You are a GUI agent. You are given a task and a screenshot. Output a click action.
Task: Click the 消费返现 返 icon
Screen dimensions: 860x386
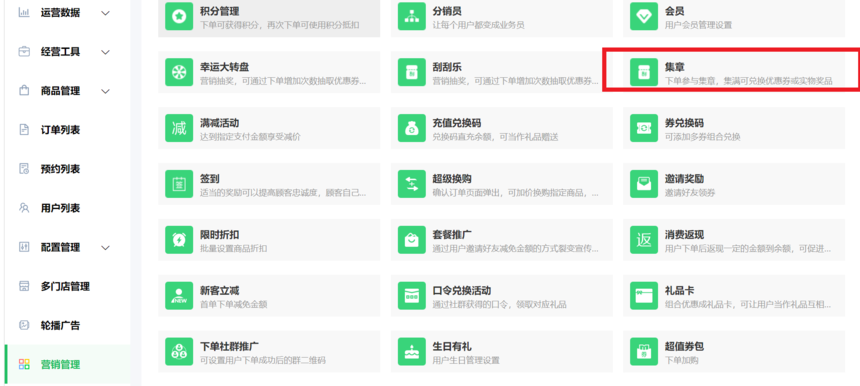point(643,240)
